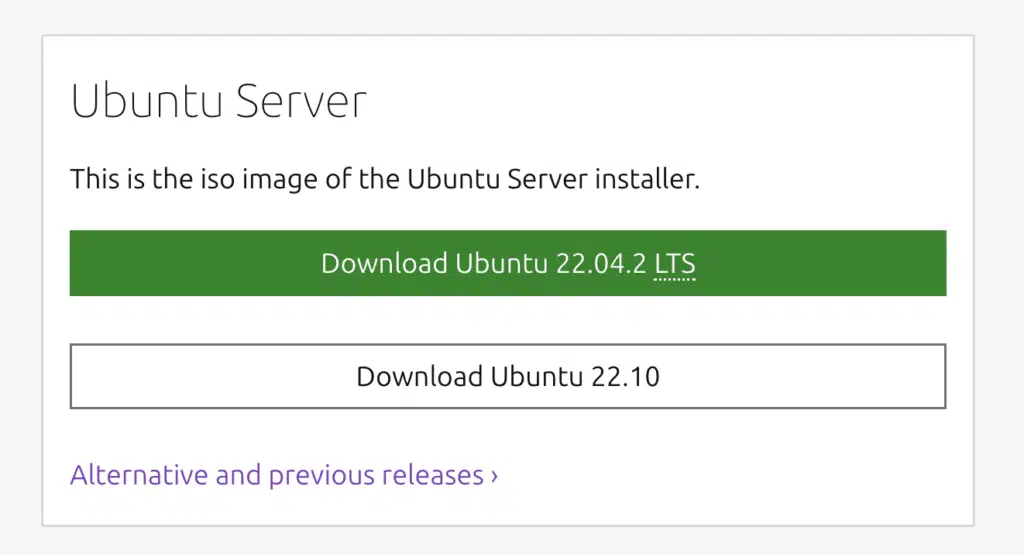Click the word Ubuntu in the 22.10 button
This screenshot has height=555, width=1024.
coord(537,377)
